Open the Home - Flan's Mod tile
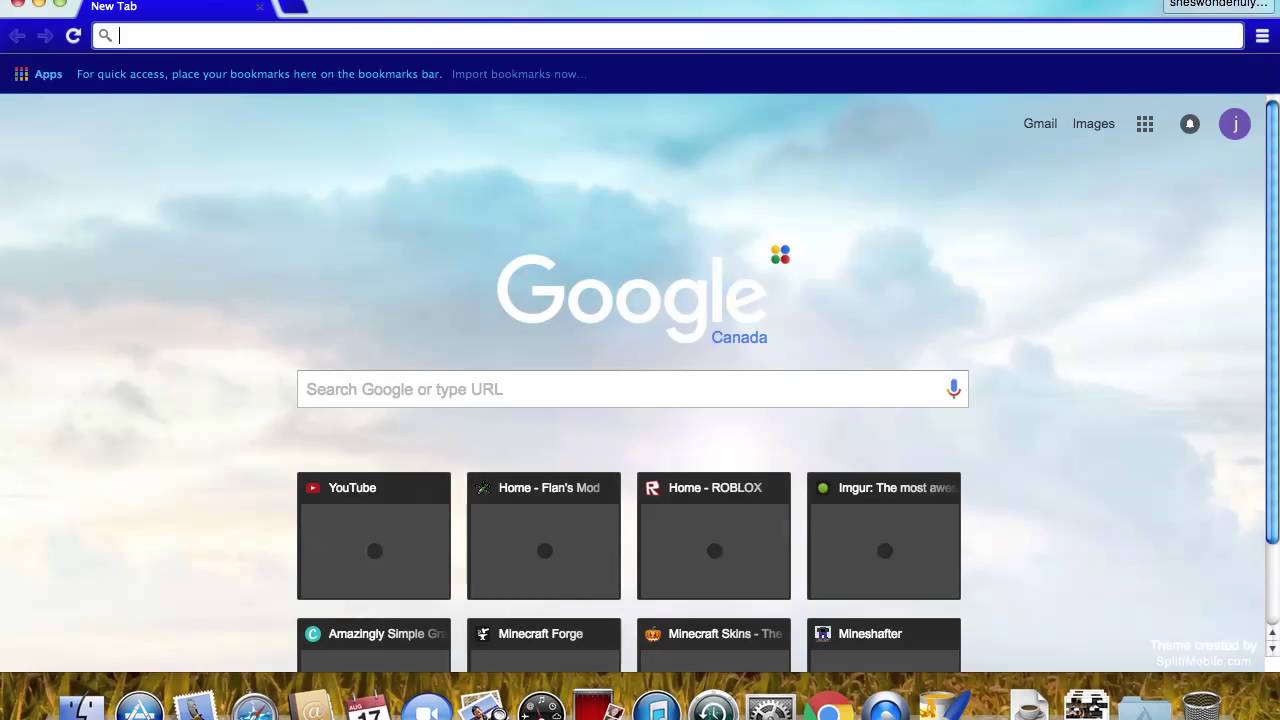The width and height of the screenshot is (1280, 720). tap(544, 536)
